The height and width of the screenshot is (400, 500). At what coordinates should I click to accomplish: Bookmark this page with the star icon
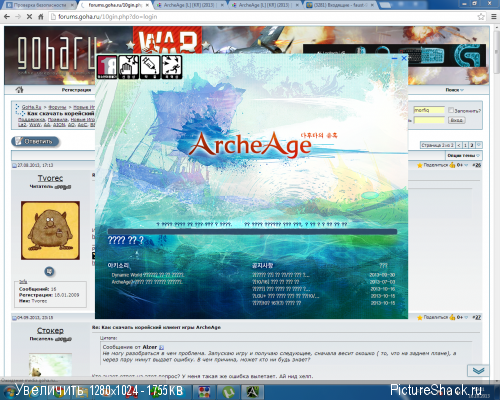(481, 16)
